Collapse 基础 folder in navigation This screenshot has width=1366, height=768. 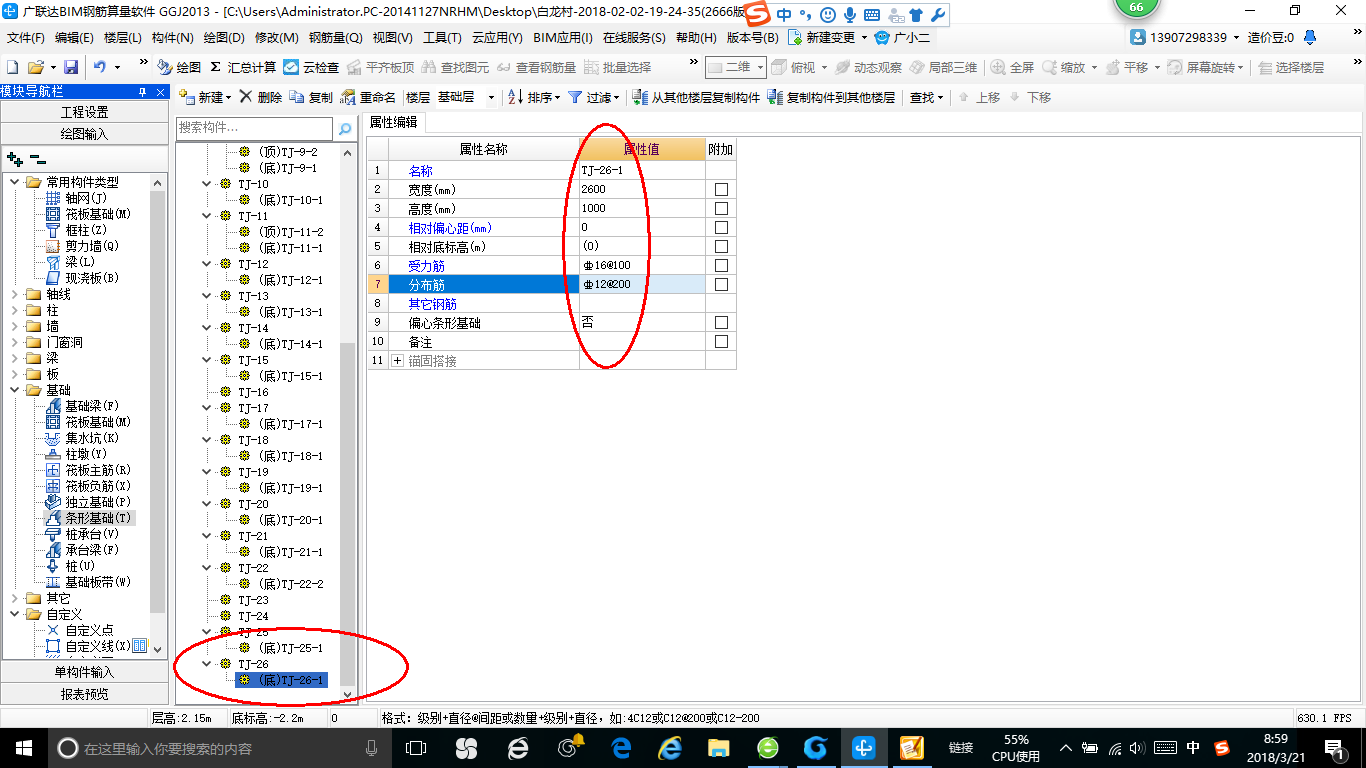(14, 390)
